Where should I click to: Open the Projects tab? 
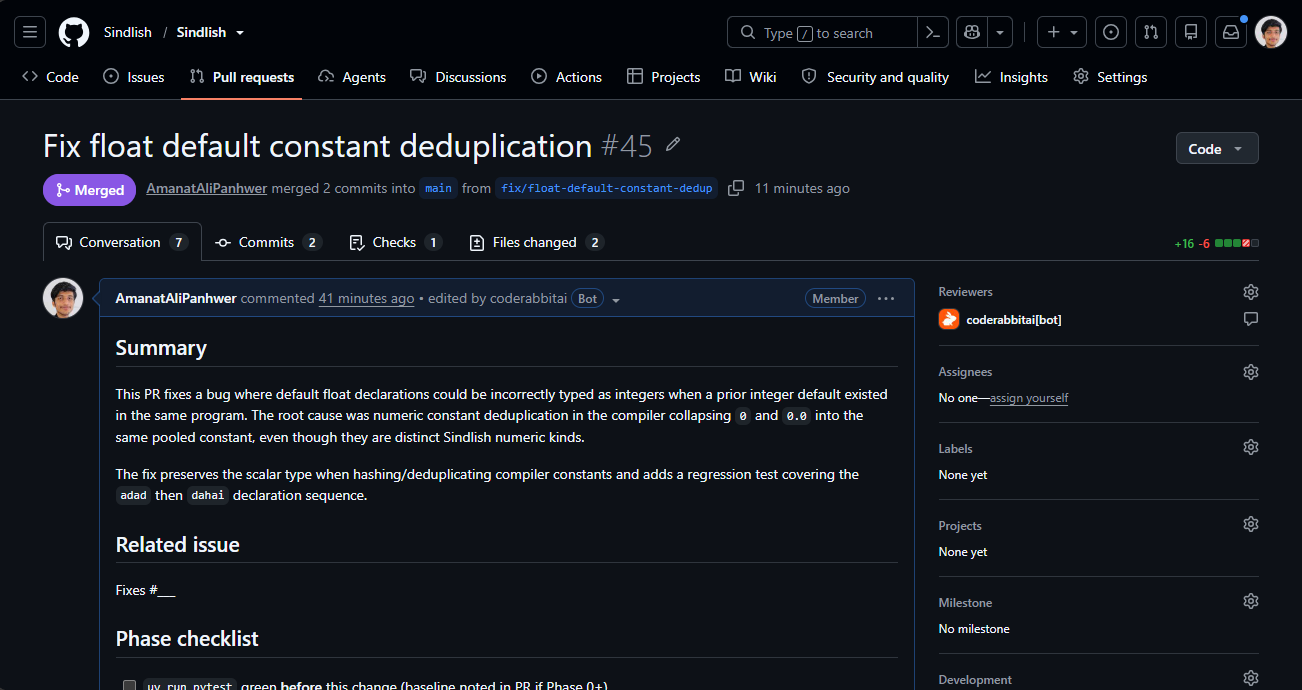[x=664, y=77]
